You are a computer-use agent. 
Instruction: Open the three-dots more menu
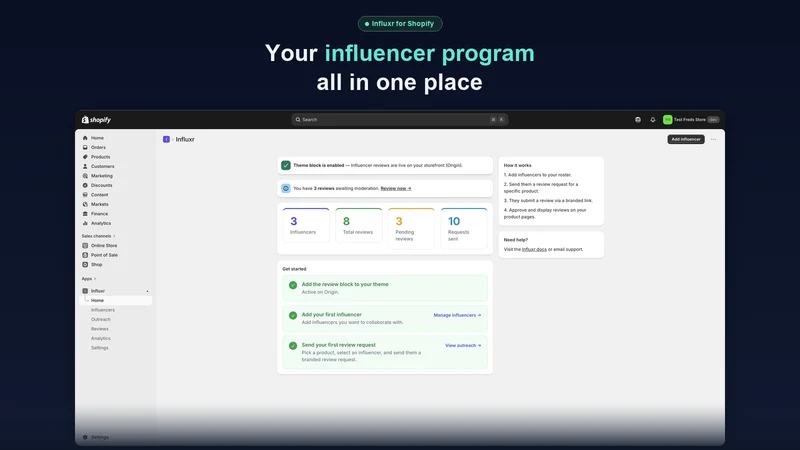coord(713,139)
